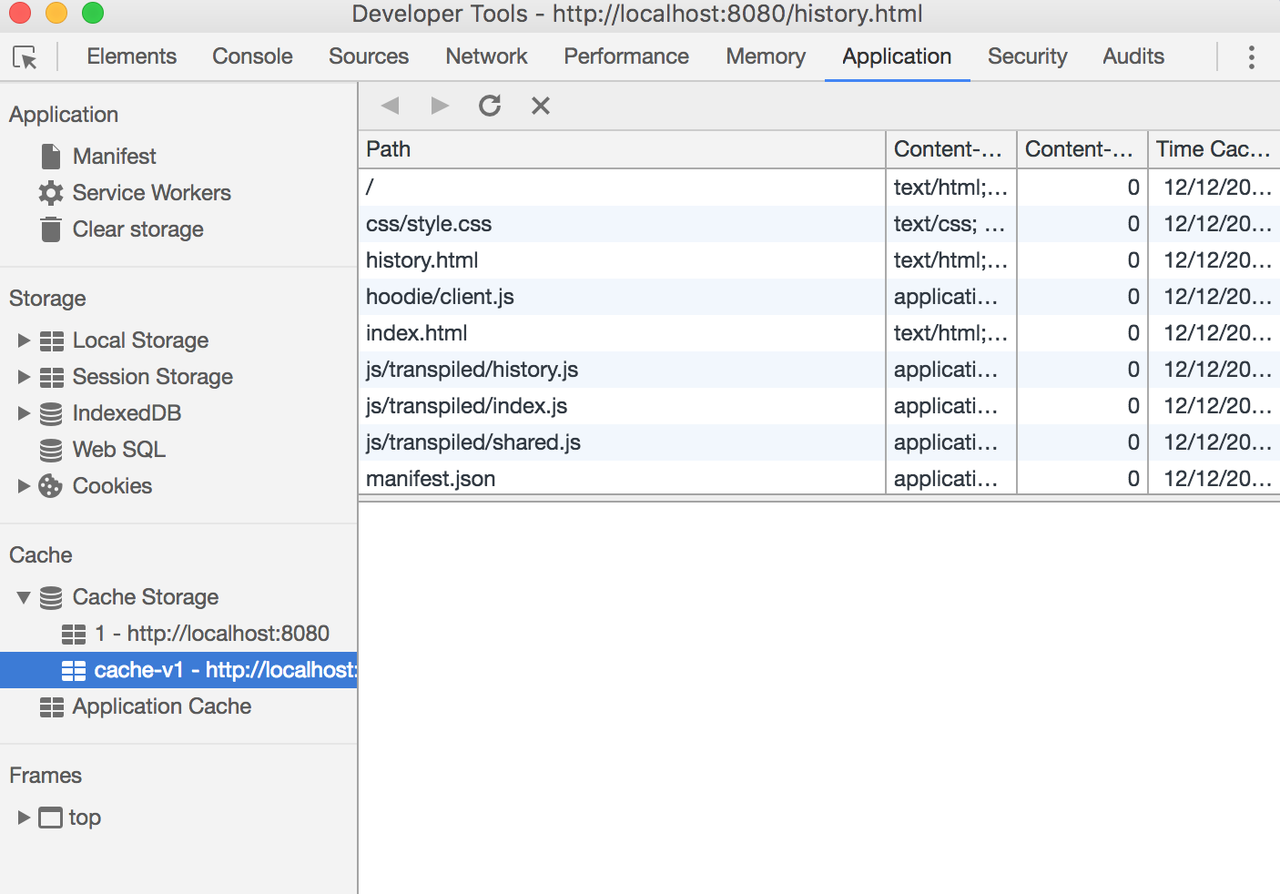
Task: Click the top frame window icon
Action: (x=51, y=818)
